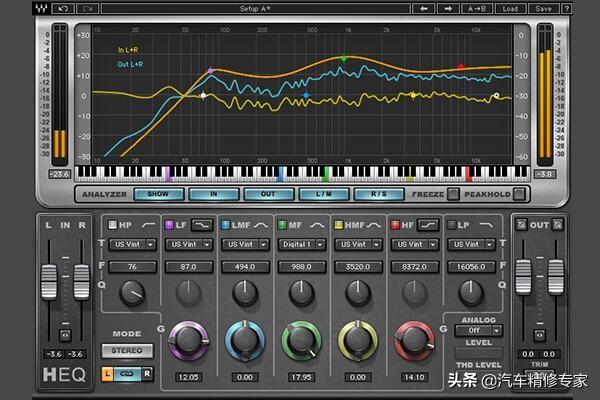Click the left output fader handle

[x=523, y=277]
